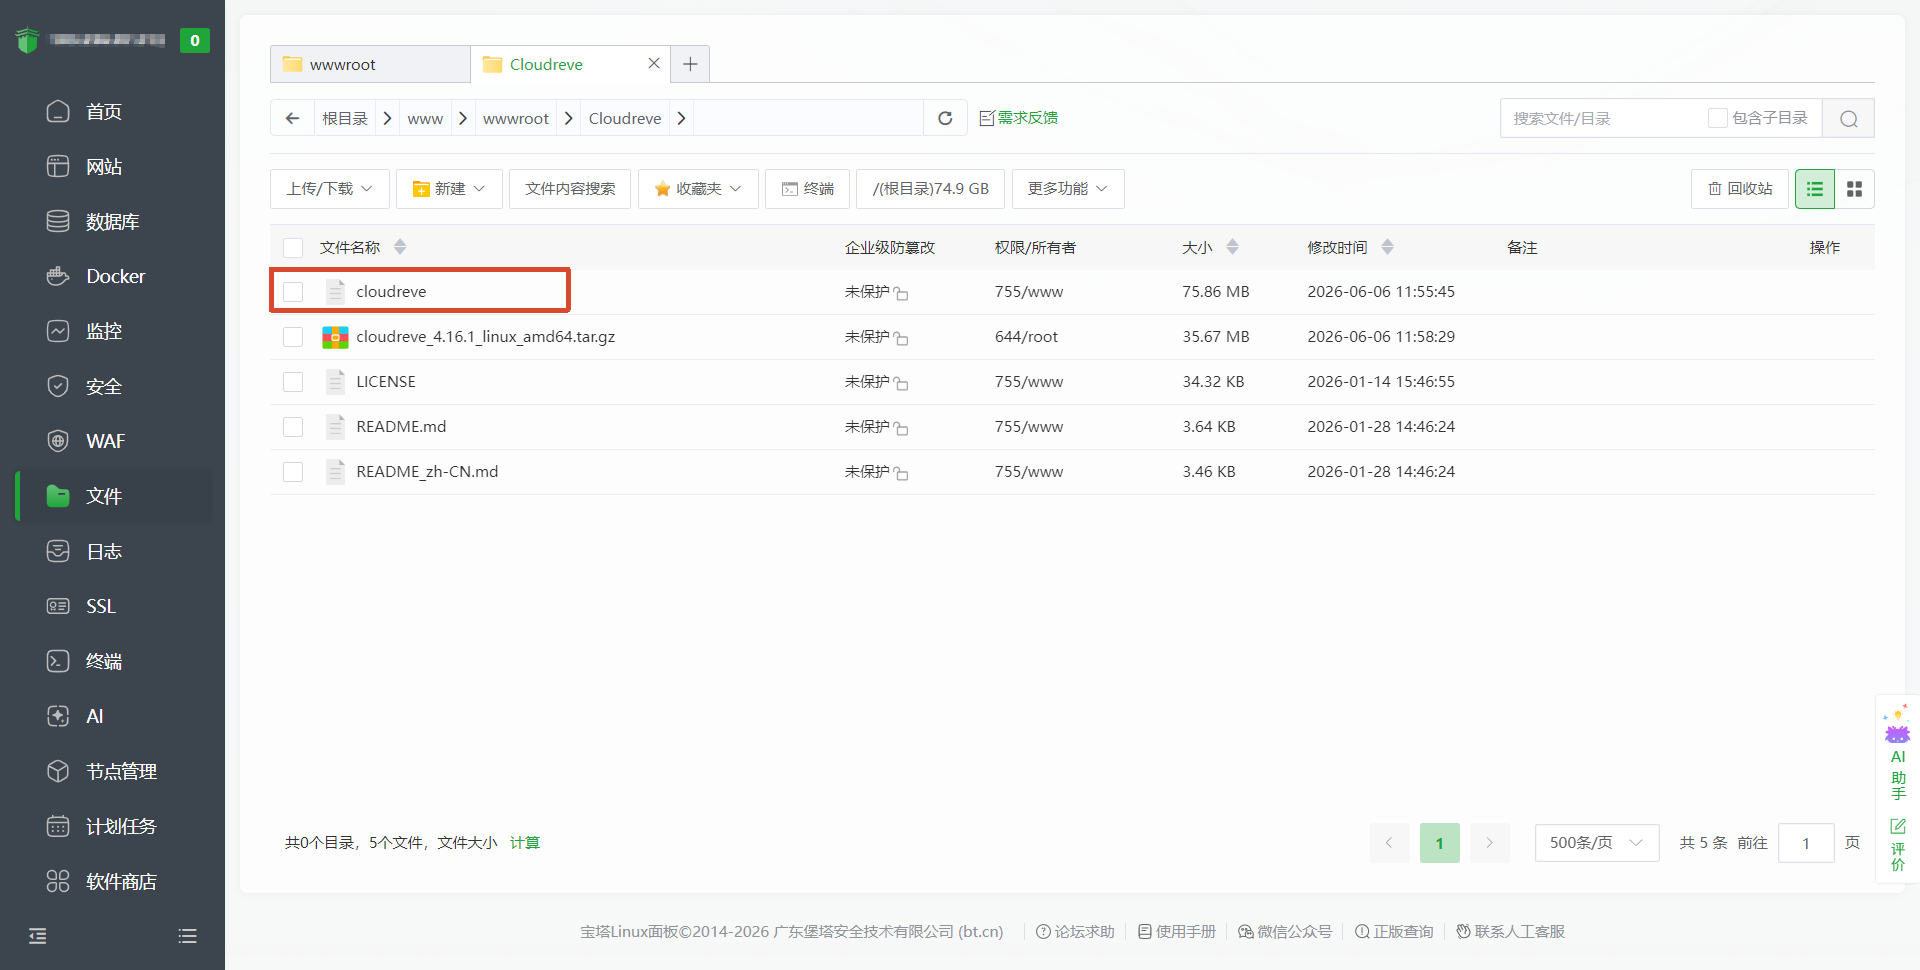Switch to the wwwroot tab
Viewport: 1920px width, 970px height.
click(x=370, y=64)
